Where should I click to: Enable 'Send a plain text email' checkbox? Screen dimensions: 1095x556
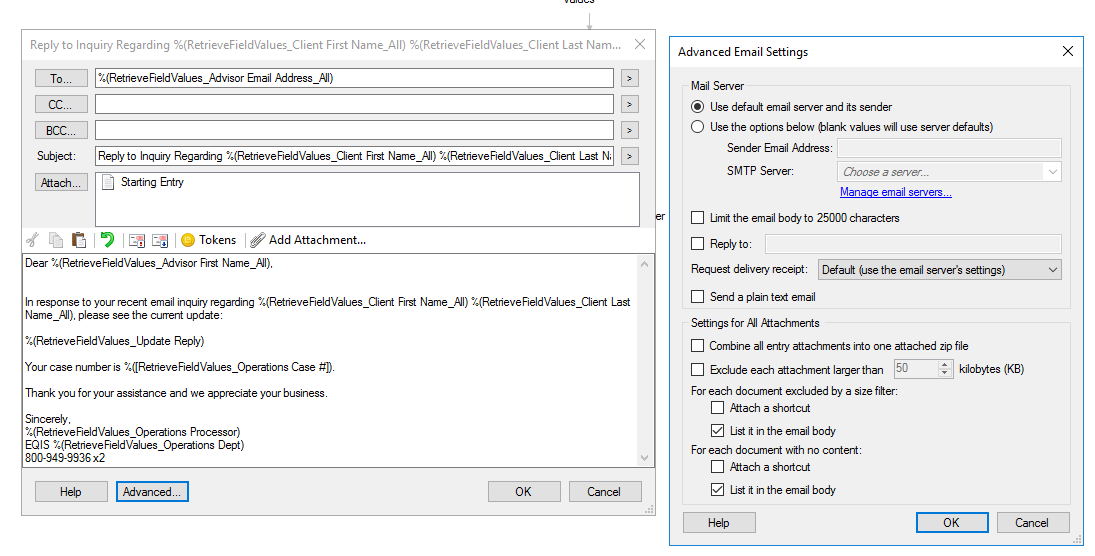coord(698,297)
